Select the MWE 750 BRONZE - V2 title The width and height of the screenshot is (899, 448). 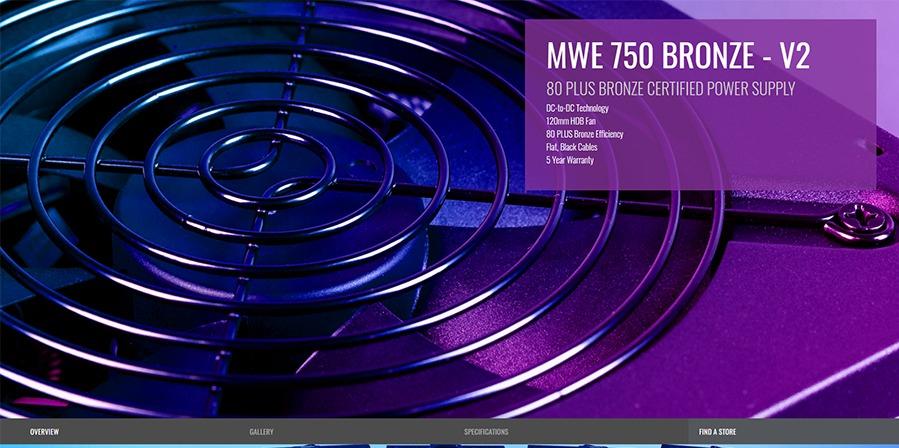678,56
